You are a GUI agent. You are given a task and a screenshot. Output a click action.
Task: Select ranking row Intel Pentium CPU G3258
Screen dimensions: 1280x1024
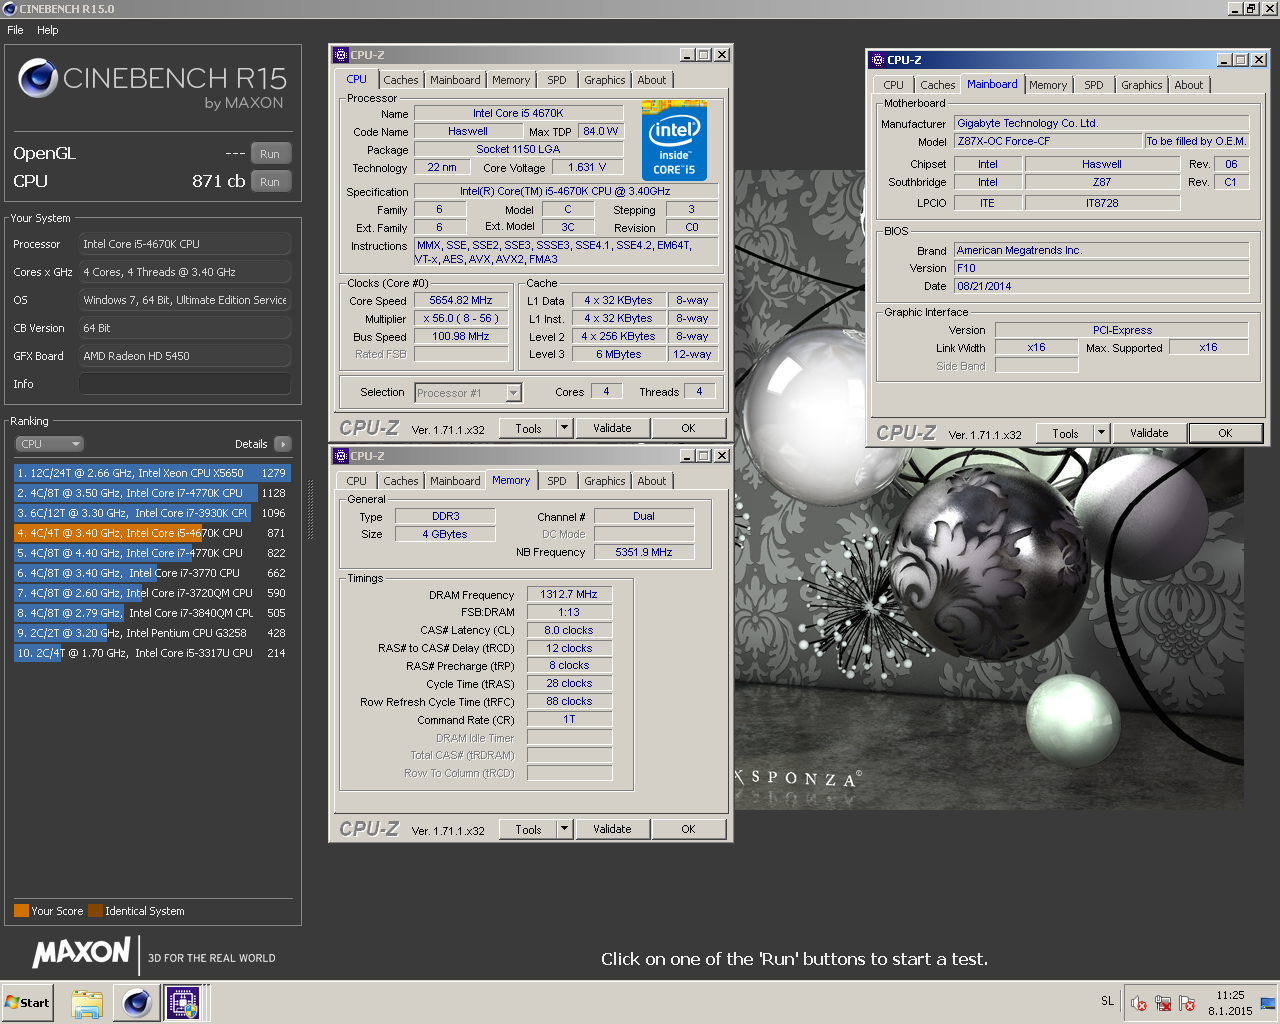pyautogui.click(x=152, y=633)
